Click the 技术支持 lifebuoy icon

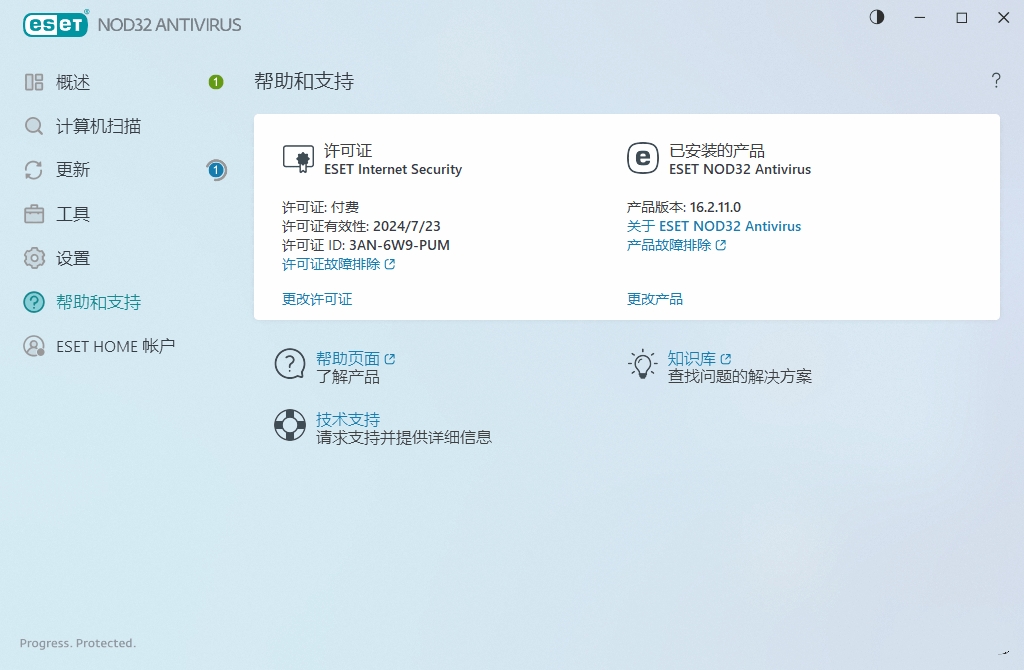pyautogui.click(x=289, y=425)
